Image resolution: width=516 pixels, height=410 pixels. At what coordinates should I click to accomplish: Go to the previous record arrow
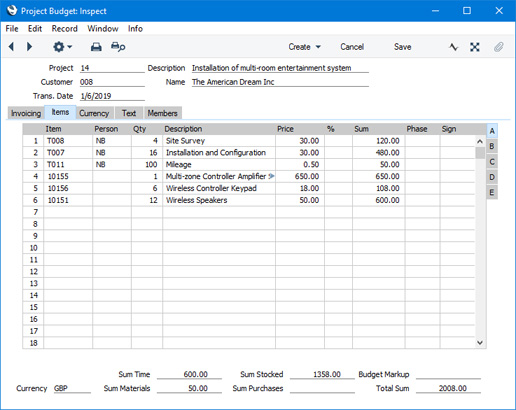click(11, 47)
